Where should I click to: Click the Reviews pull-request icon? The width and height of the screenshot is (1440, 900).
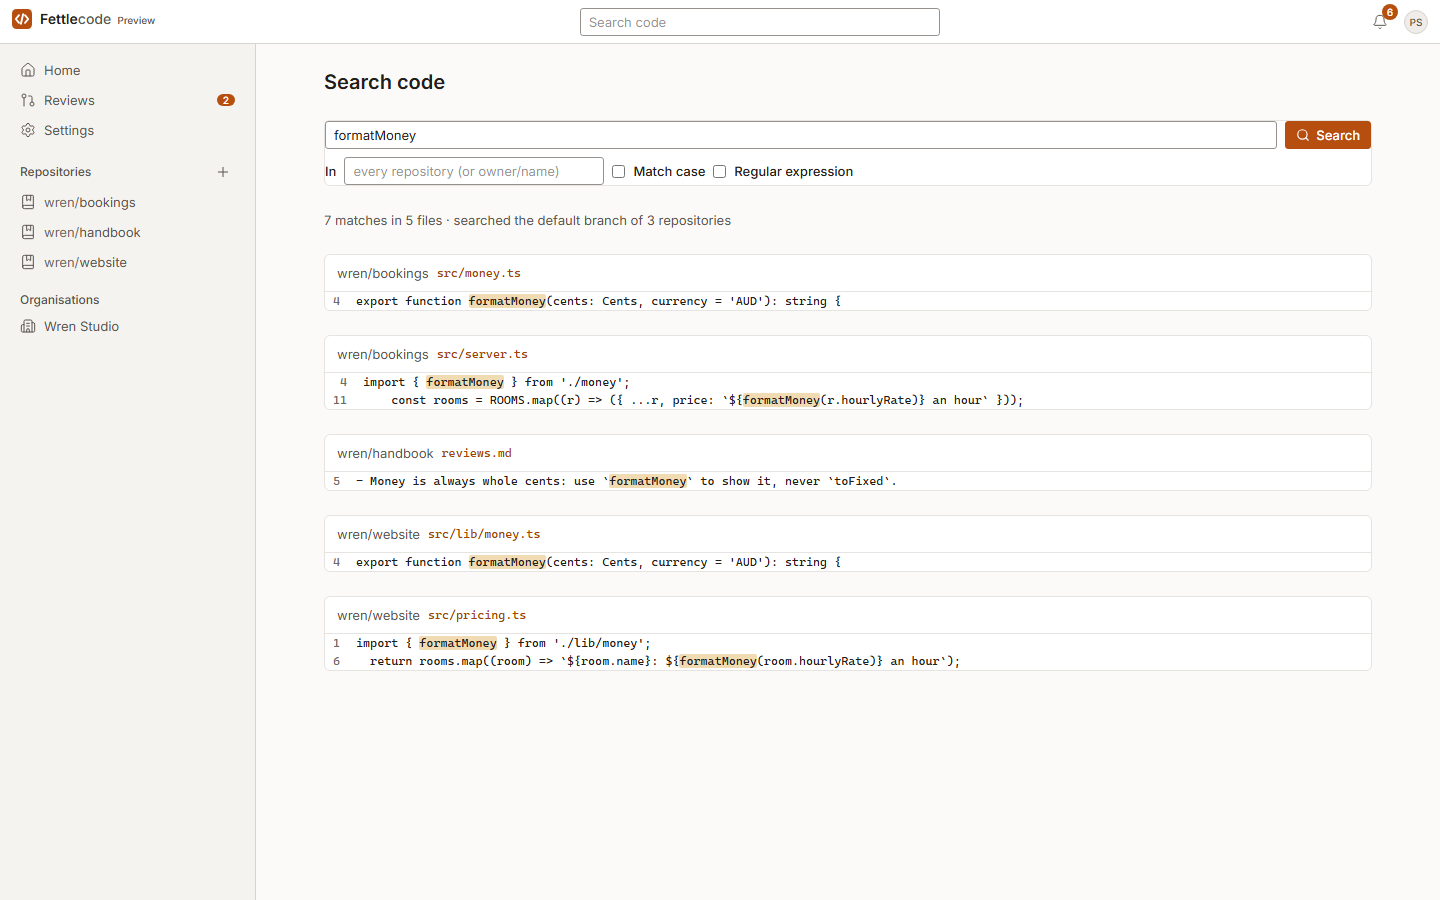[28, 100]
